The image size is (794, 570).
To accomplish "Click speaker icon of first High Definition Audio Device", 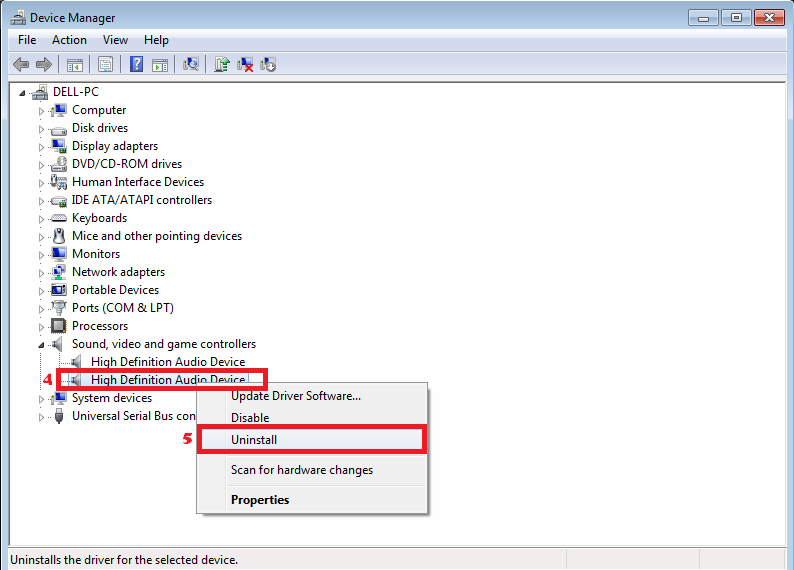I will point(76,361).
